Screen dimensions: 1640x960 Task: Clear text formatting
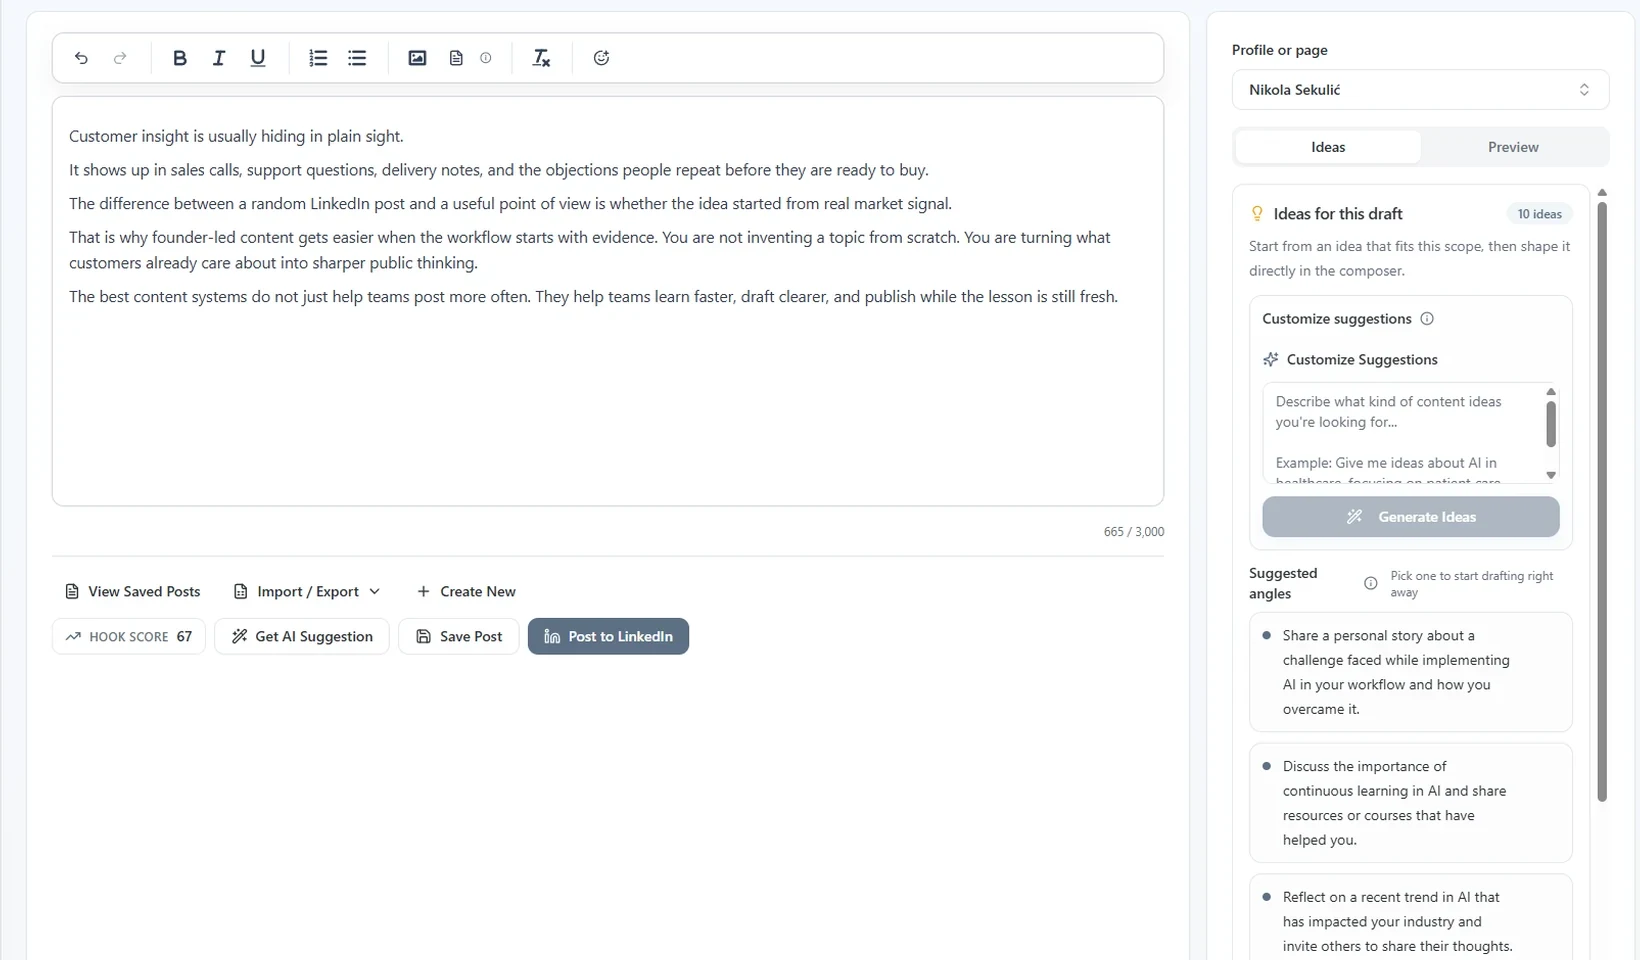(541, 58)
